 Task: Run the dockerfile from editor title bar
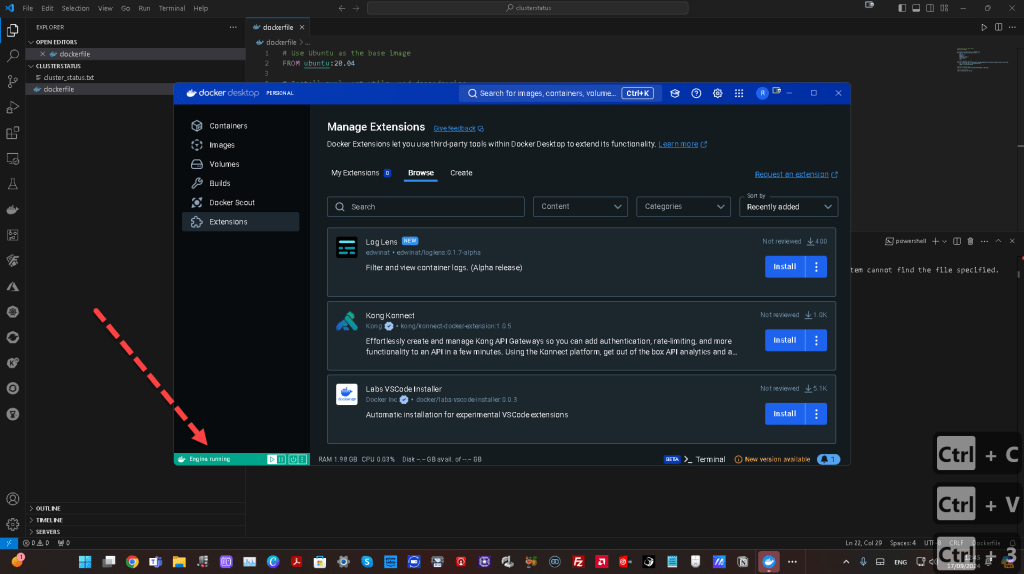tap(984, 27)
